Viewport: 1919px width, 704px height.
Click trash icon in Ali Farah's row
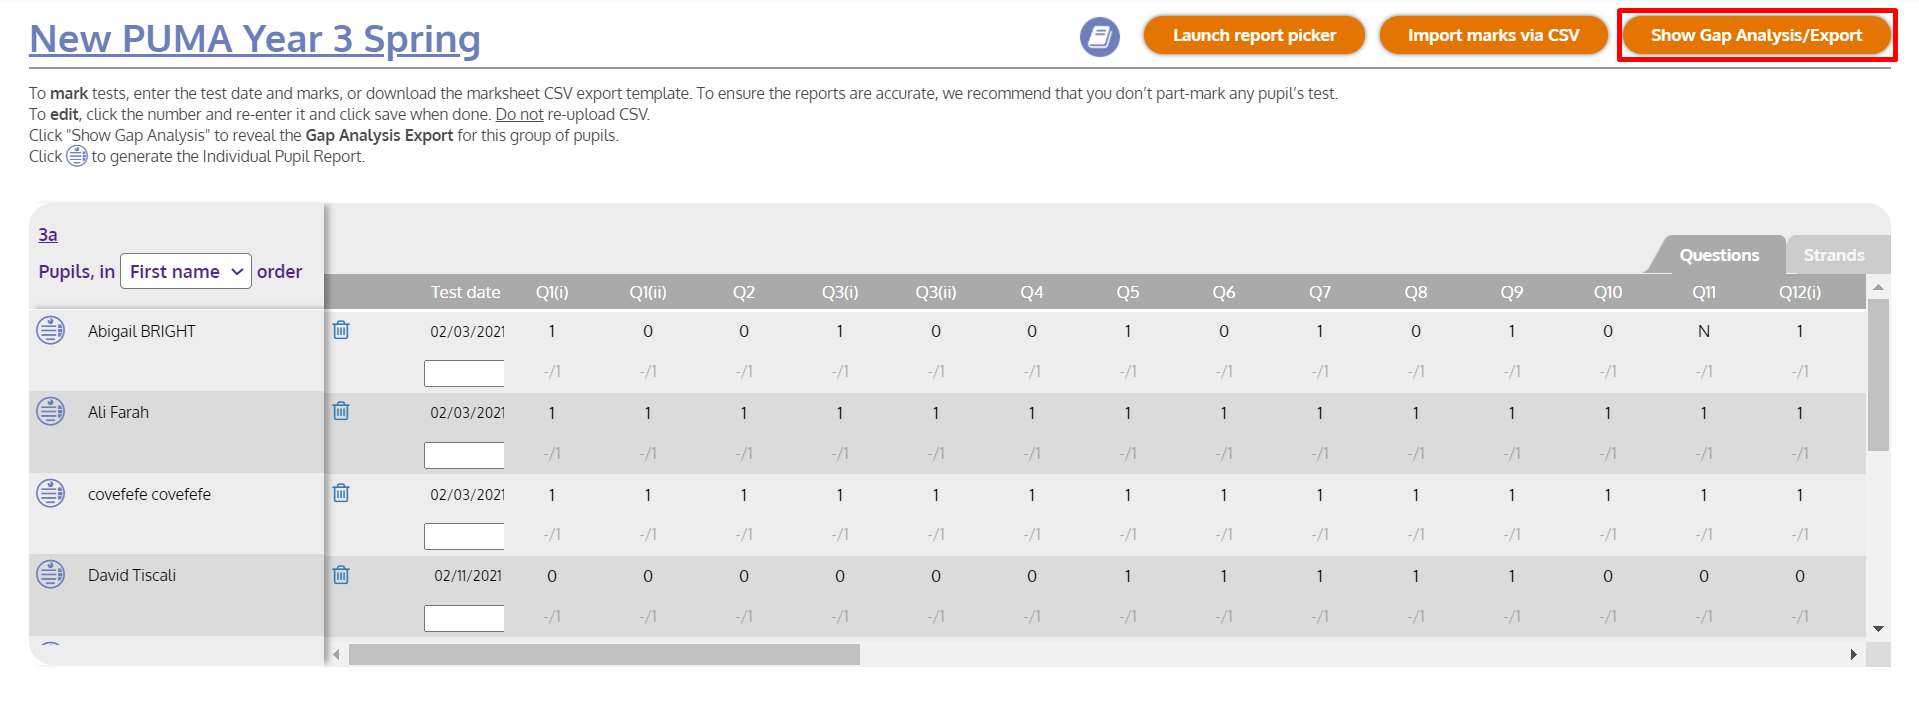(341, 411)
